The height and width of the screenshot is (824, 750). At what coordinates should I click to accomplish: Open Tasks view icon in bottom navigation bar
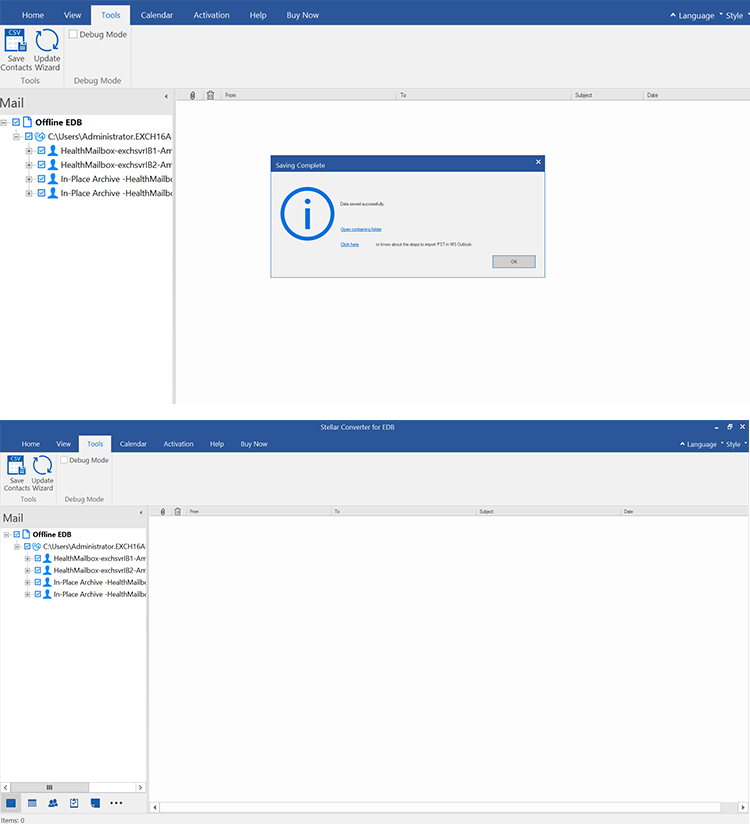74,802
